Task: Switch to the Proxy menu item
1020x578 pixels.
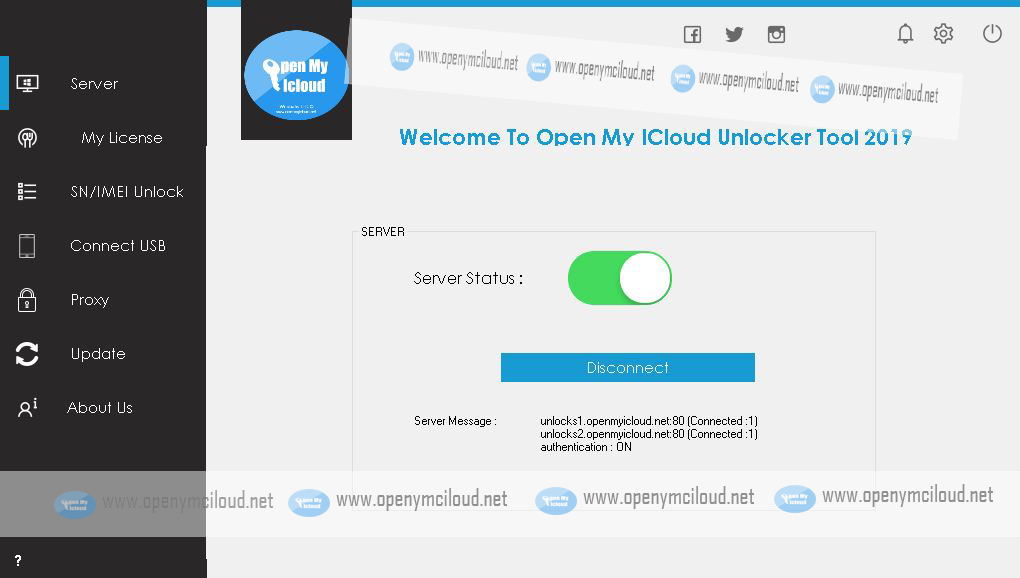Action: (x=90, y=300)
